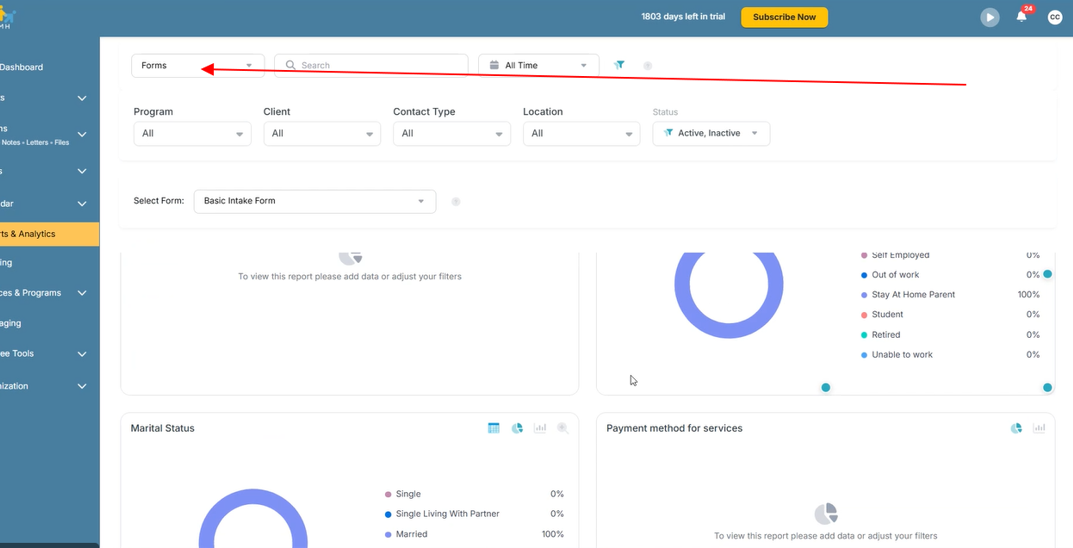This screenshot has height=548, width=1073.
Task: Open the Basic Intake Form selector
Action: 315,201
